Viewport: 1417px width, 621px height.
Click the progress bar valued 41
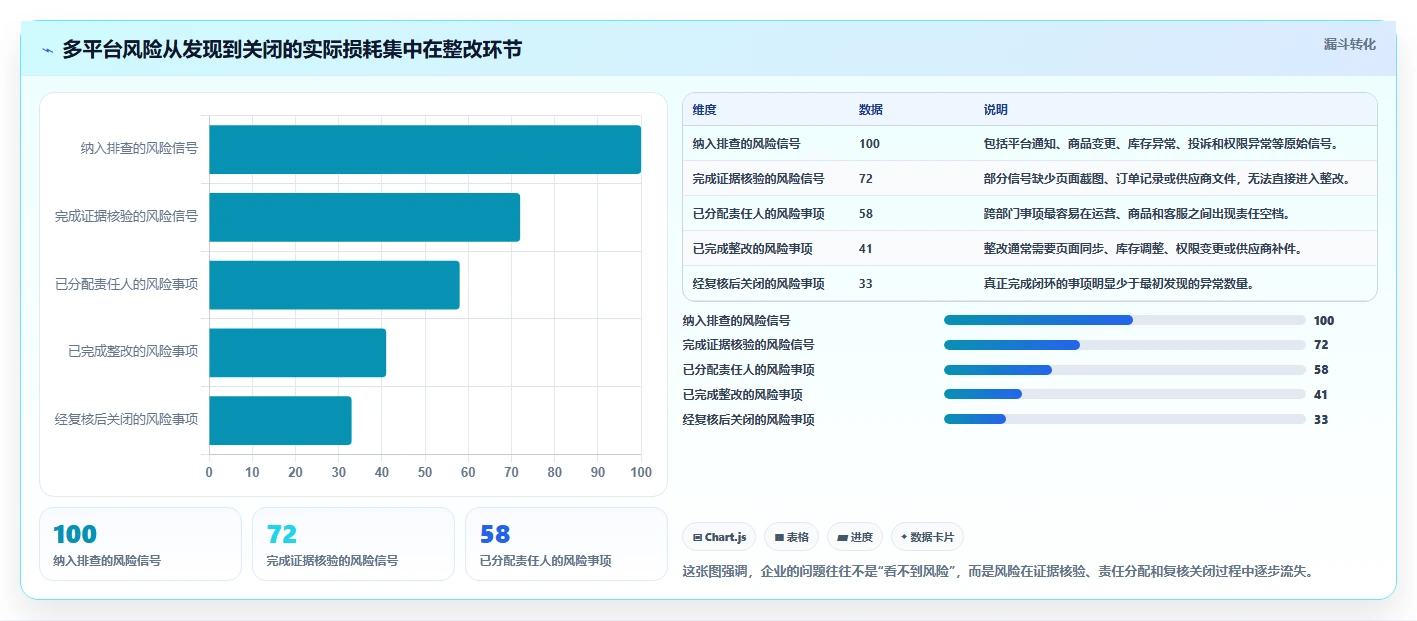point(1125,395)
